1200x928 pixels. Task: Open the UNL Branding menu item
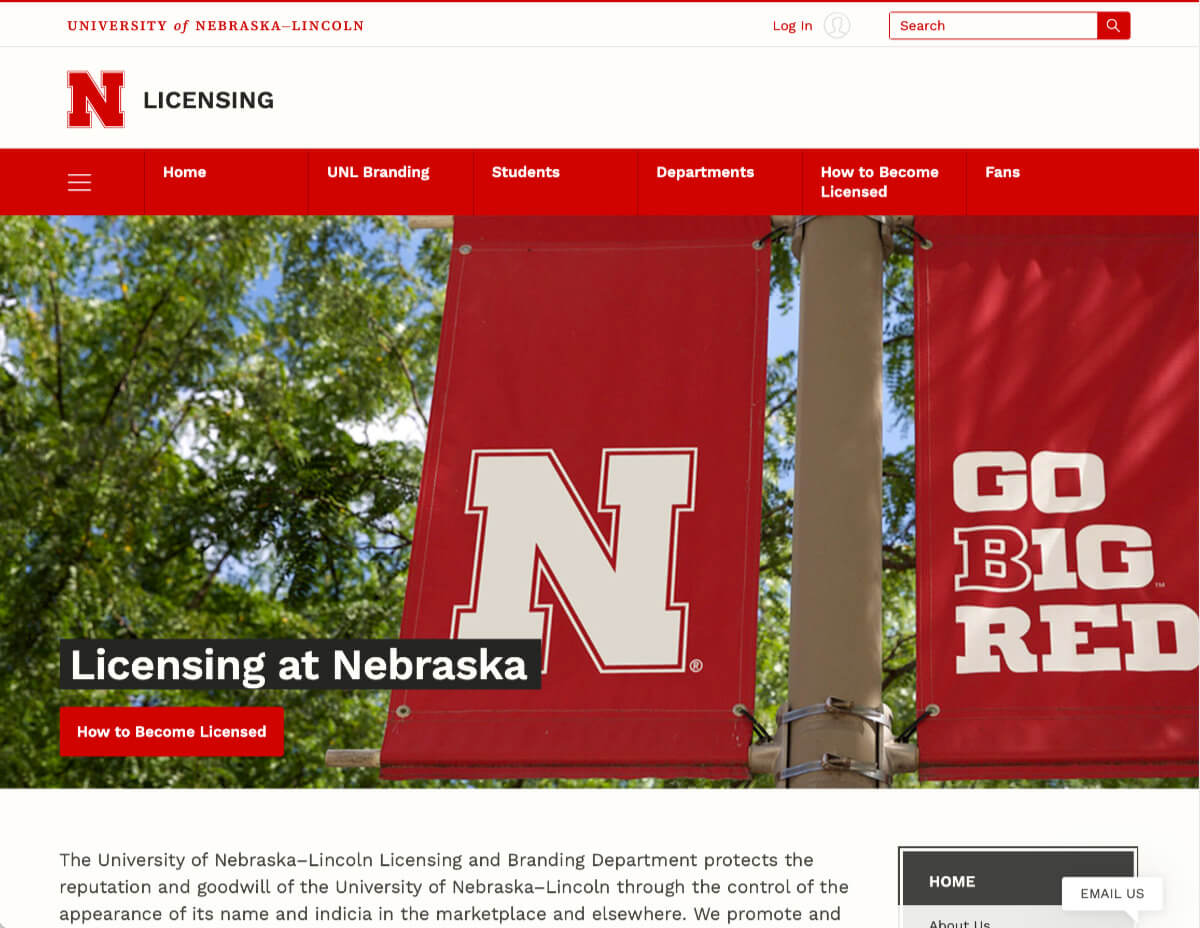click(x=378, y=172)
